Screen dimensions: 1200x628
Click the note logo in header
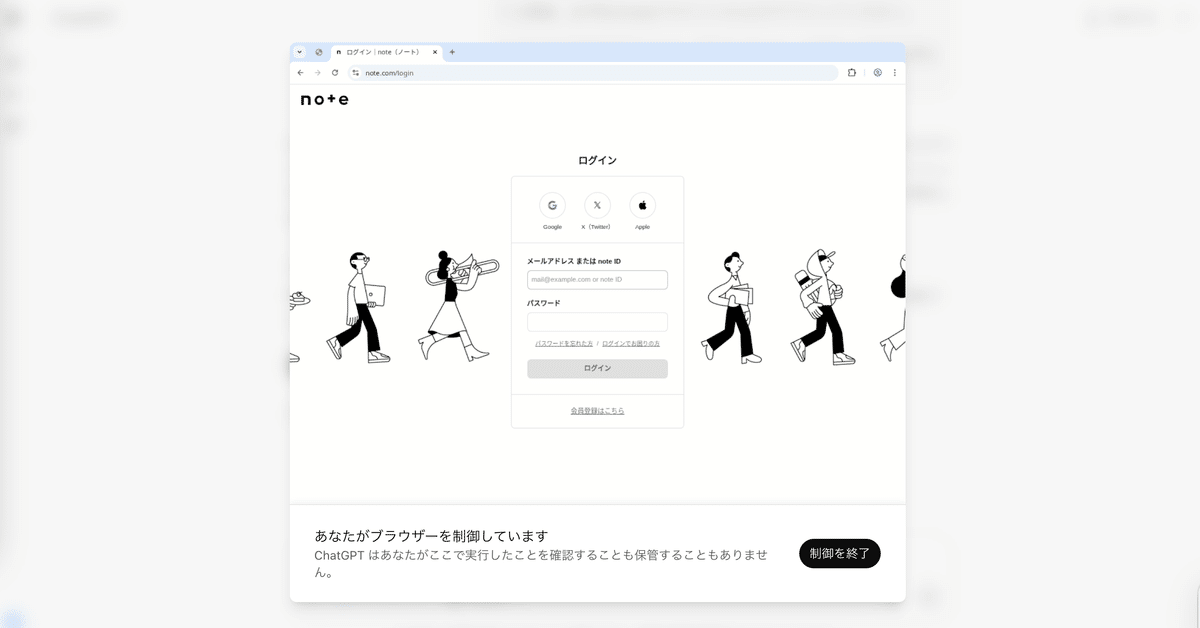(x=325, y=100)
